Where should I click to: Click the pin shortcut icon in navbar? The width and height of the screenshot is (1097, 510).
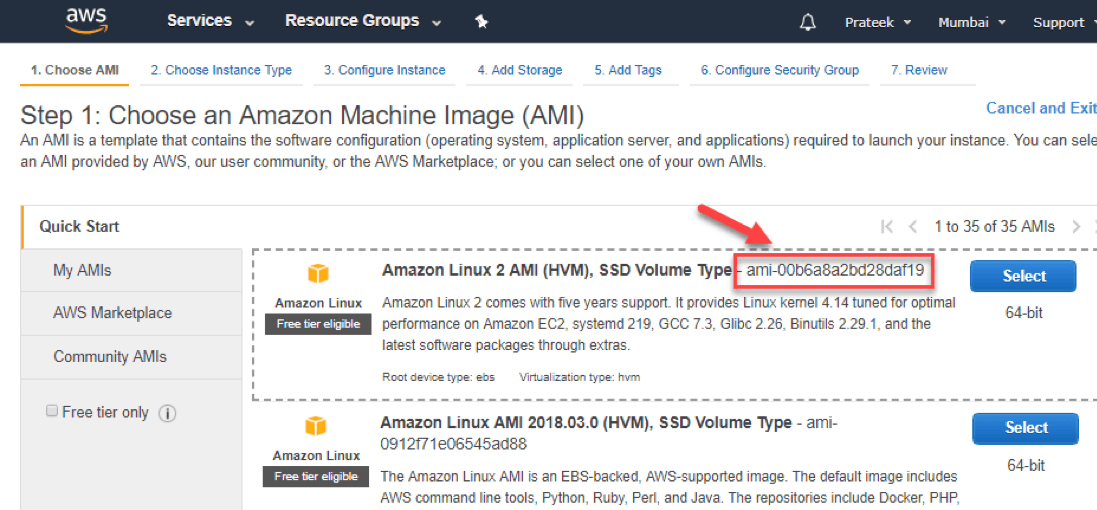(x=481, y=21)
